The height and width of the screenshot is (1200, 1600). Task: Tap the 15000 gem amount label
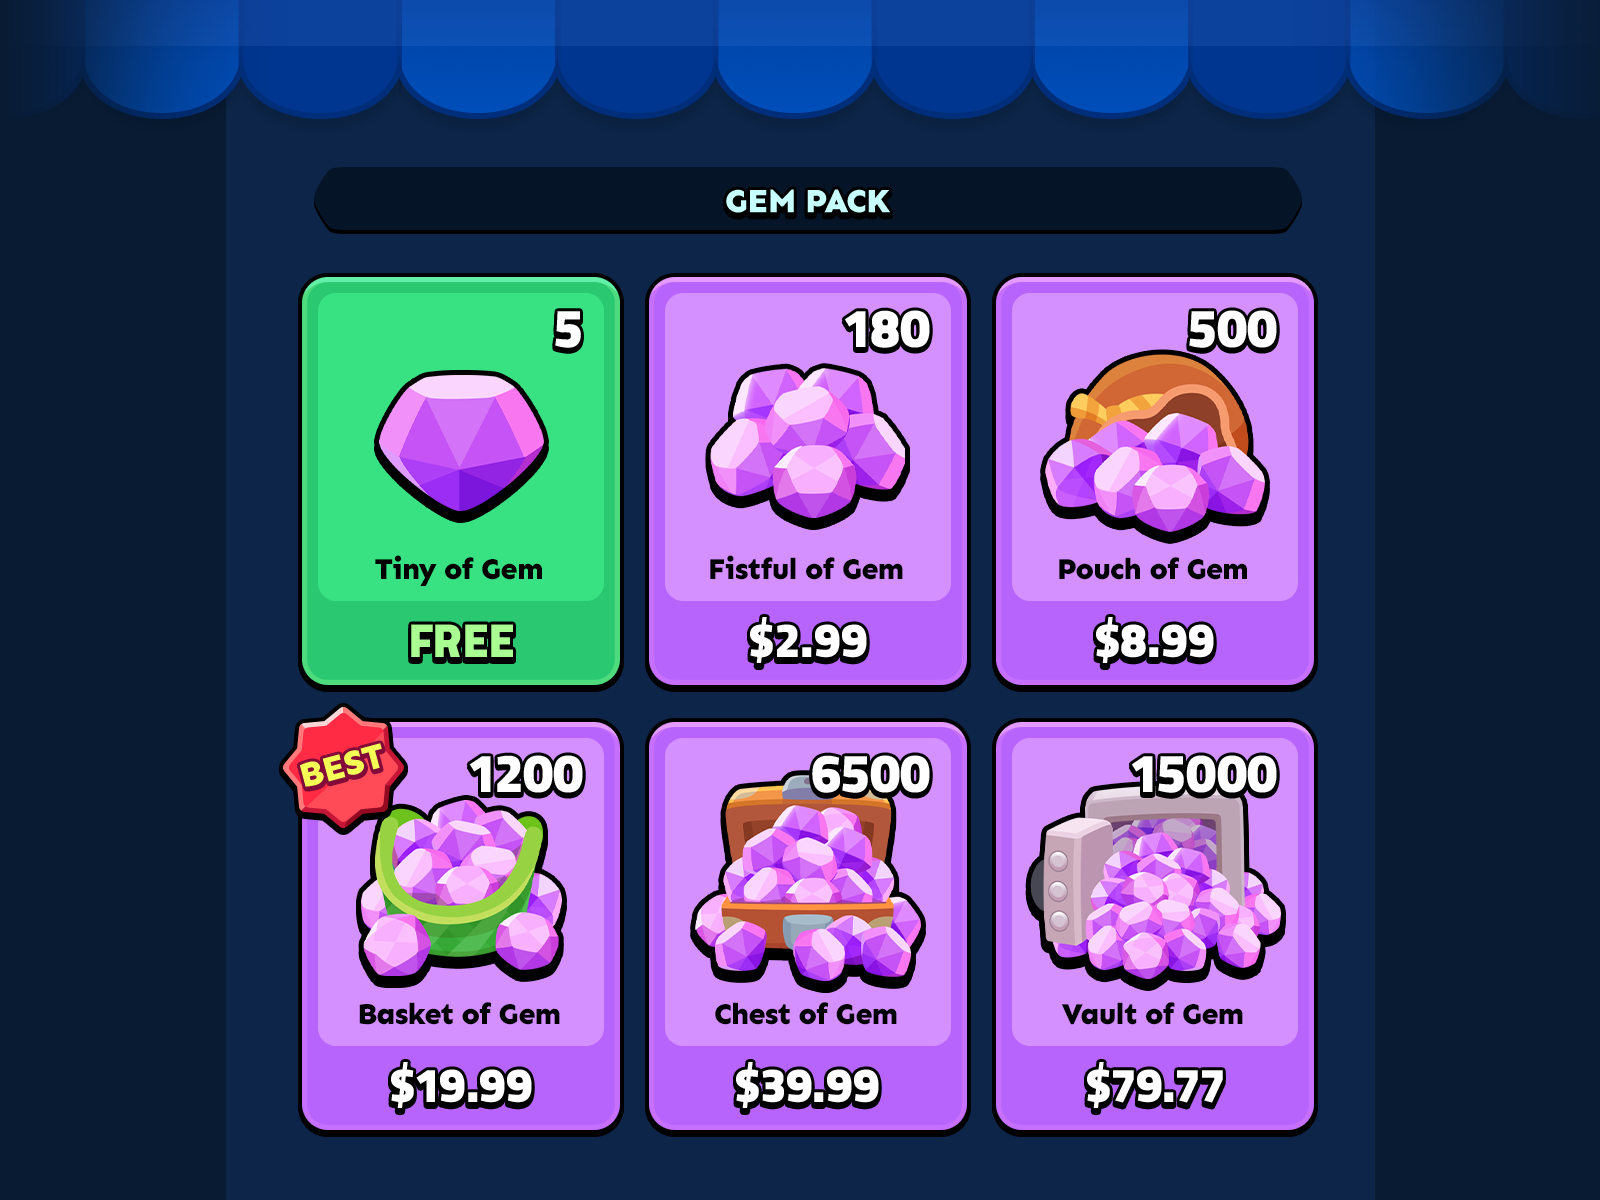(x=1205, y=775)
